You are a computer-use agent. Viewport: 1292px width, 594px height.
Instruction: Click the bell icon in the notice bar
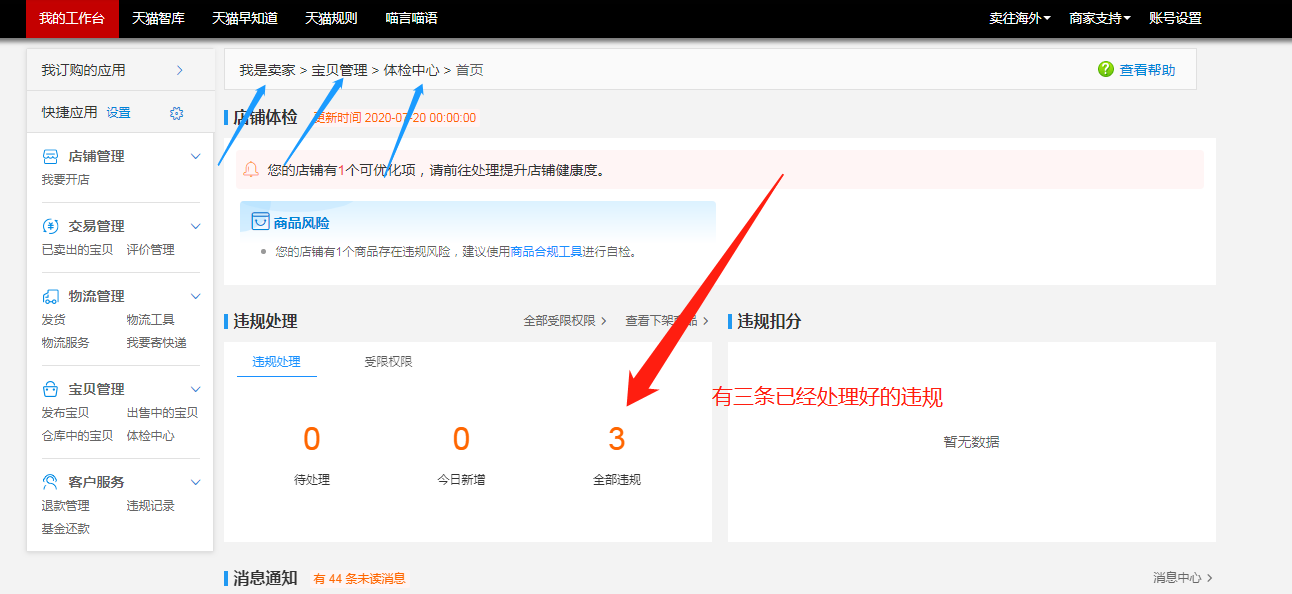click(251, 169)
